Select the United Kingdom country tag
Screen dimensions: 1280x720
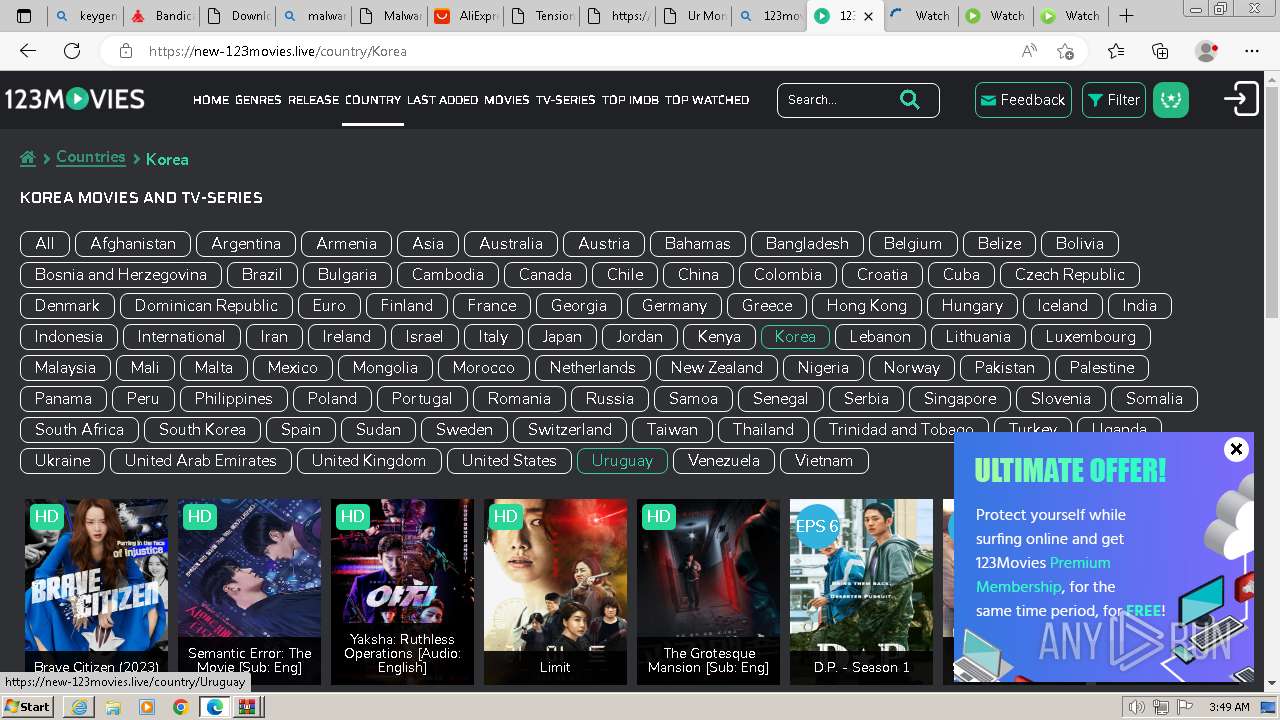[369, 460]
